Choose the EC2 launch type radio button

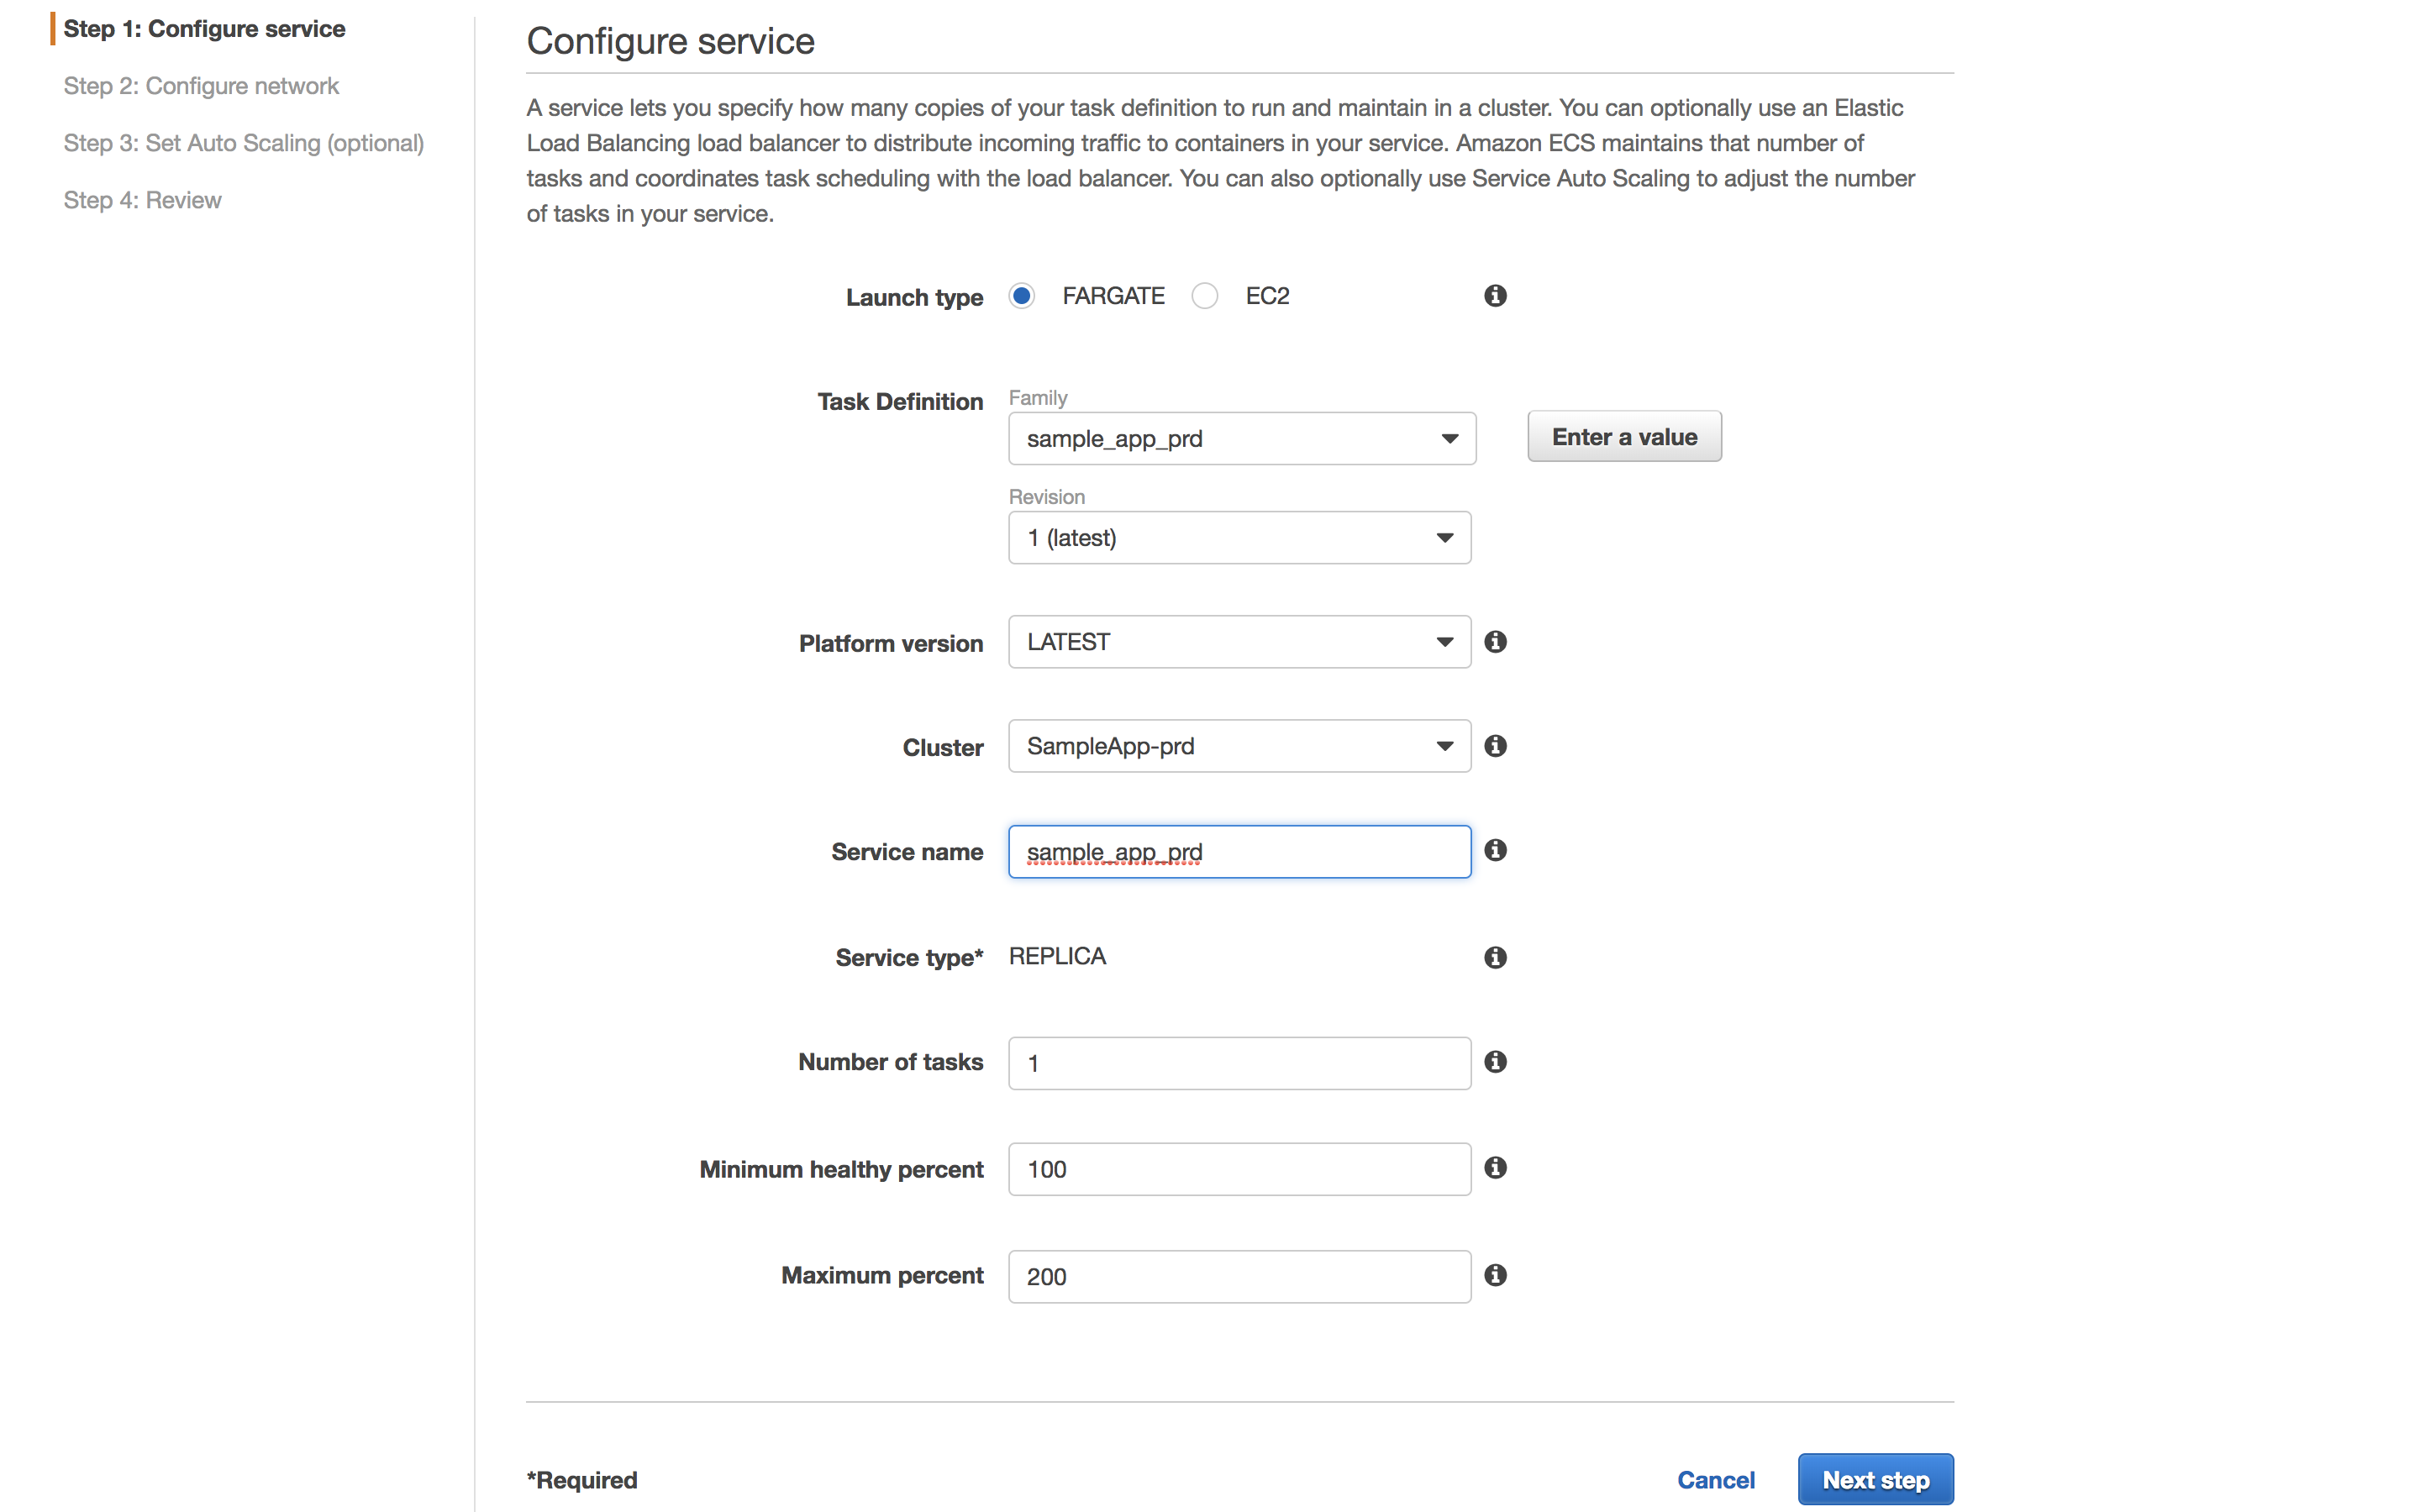click(x=1205, y=296)
